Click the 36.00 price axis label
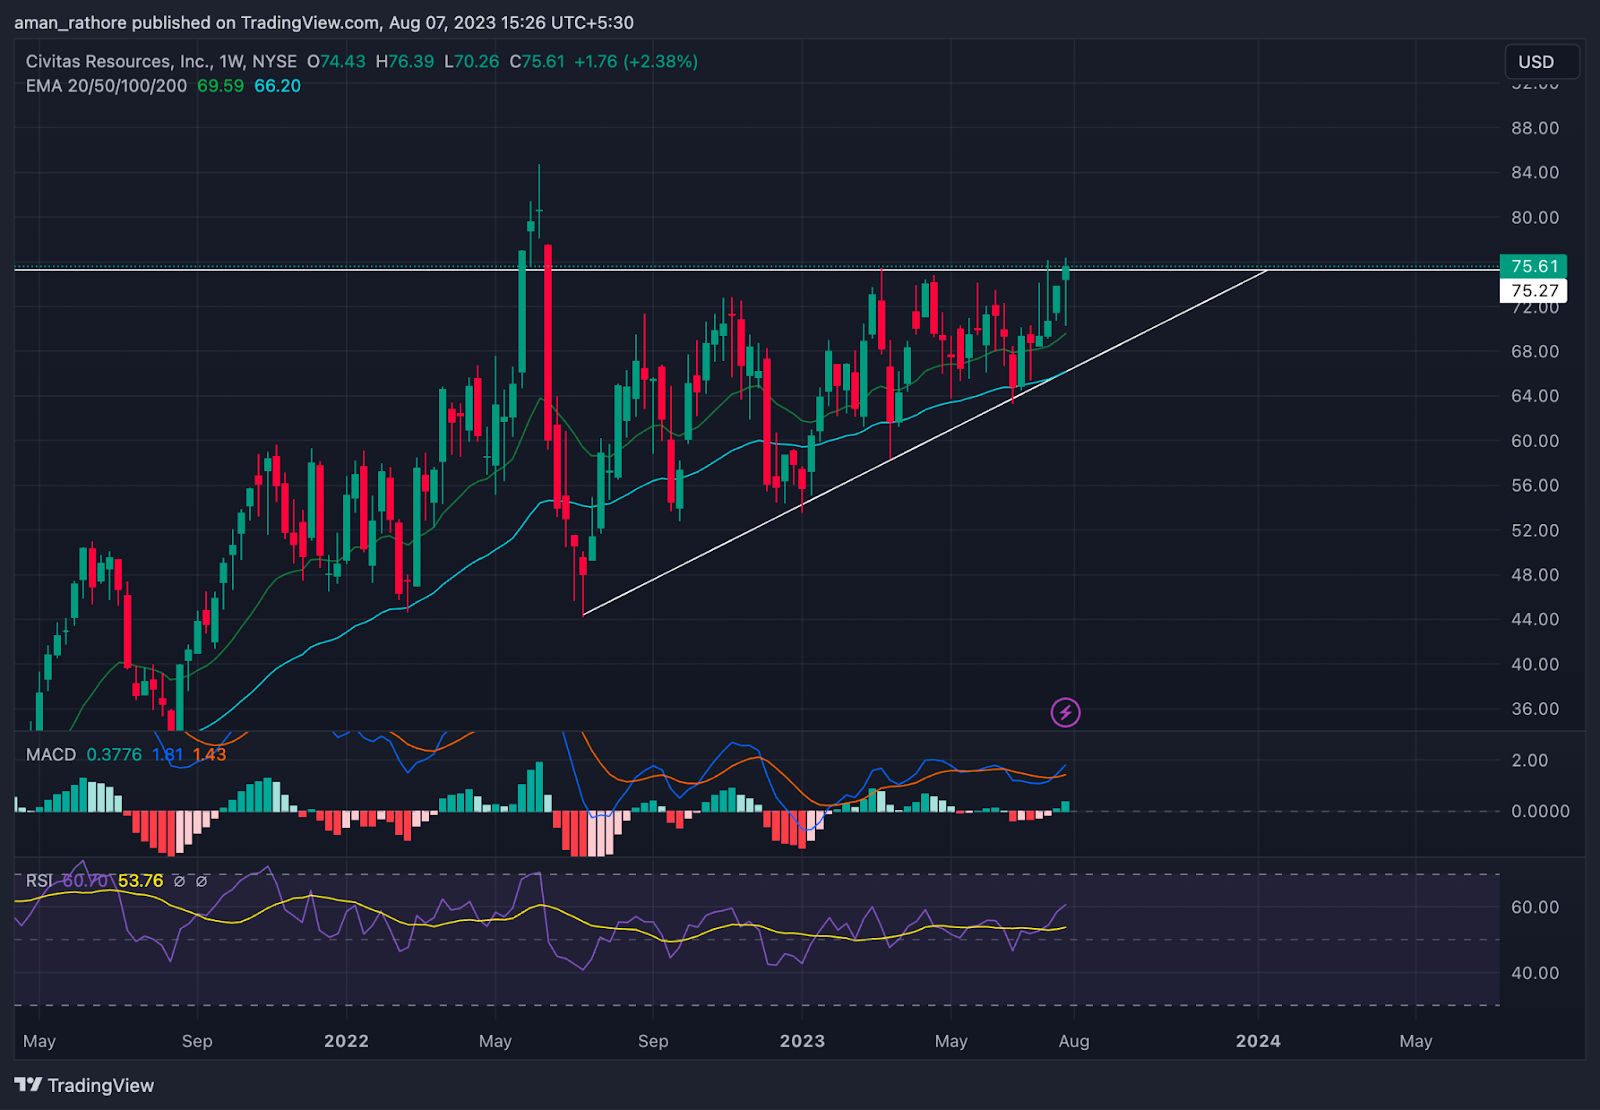The image size is (1600, 1110). (x=1535, y=709)
